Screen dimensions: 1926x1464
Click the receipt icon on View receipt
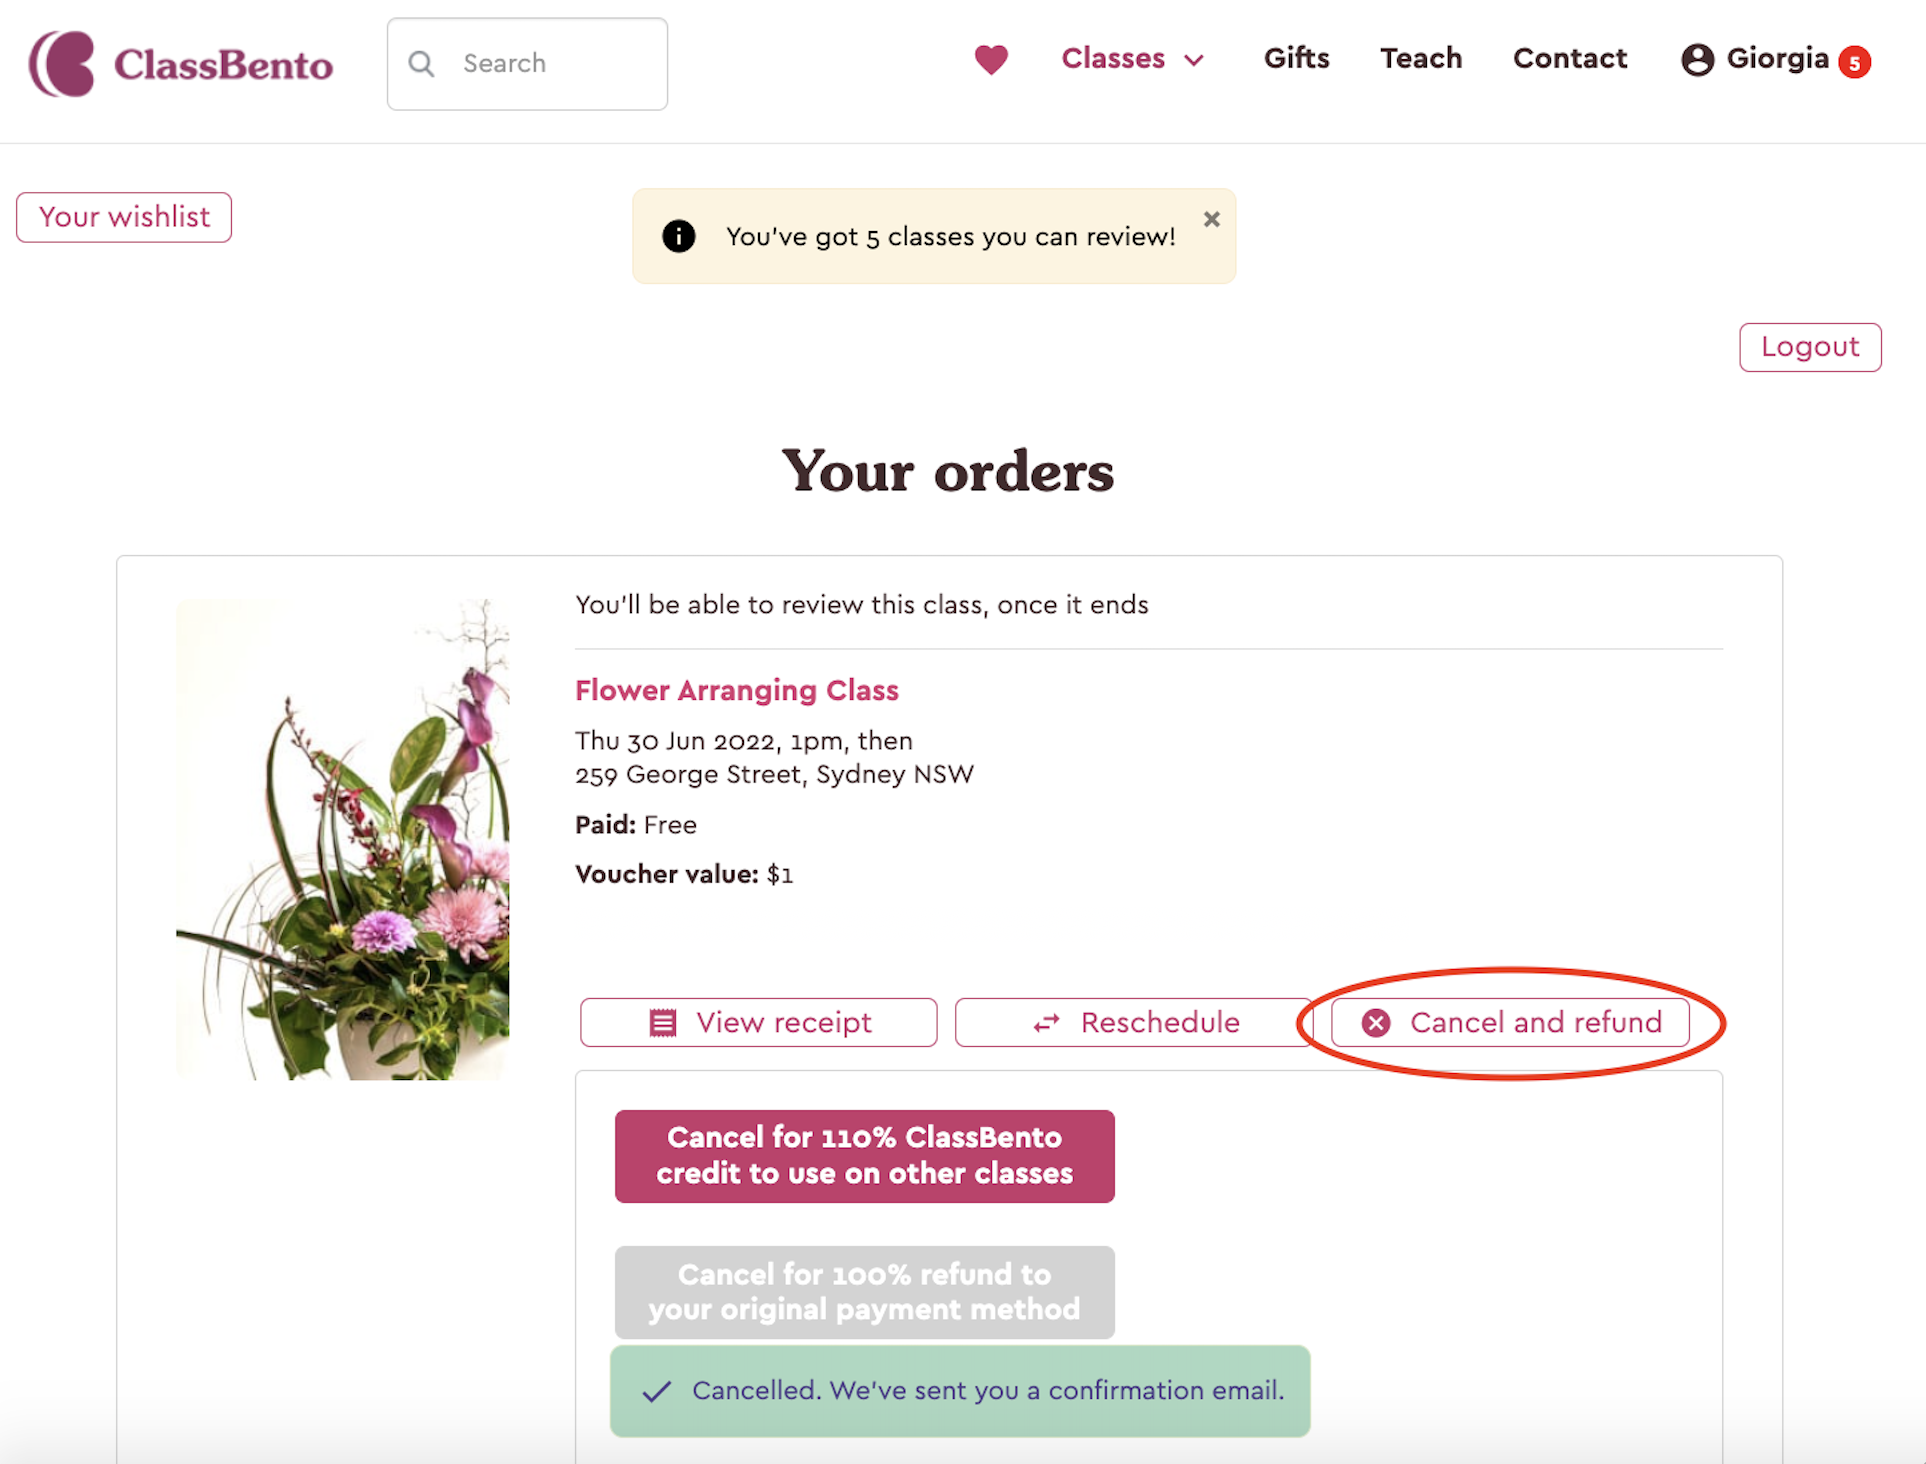(659, 1022)
